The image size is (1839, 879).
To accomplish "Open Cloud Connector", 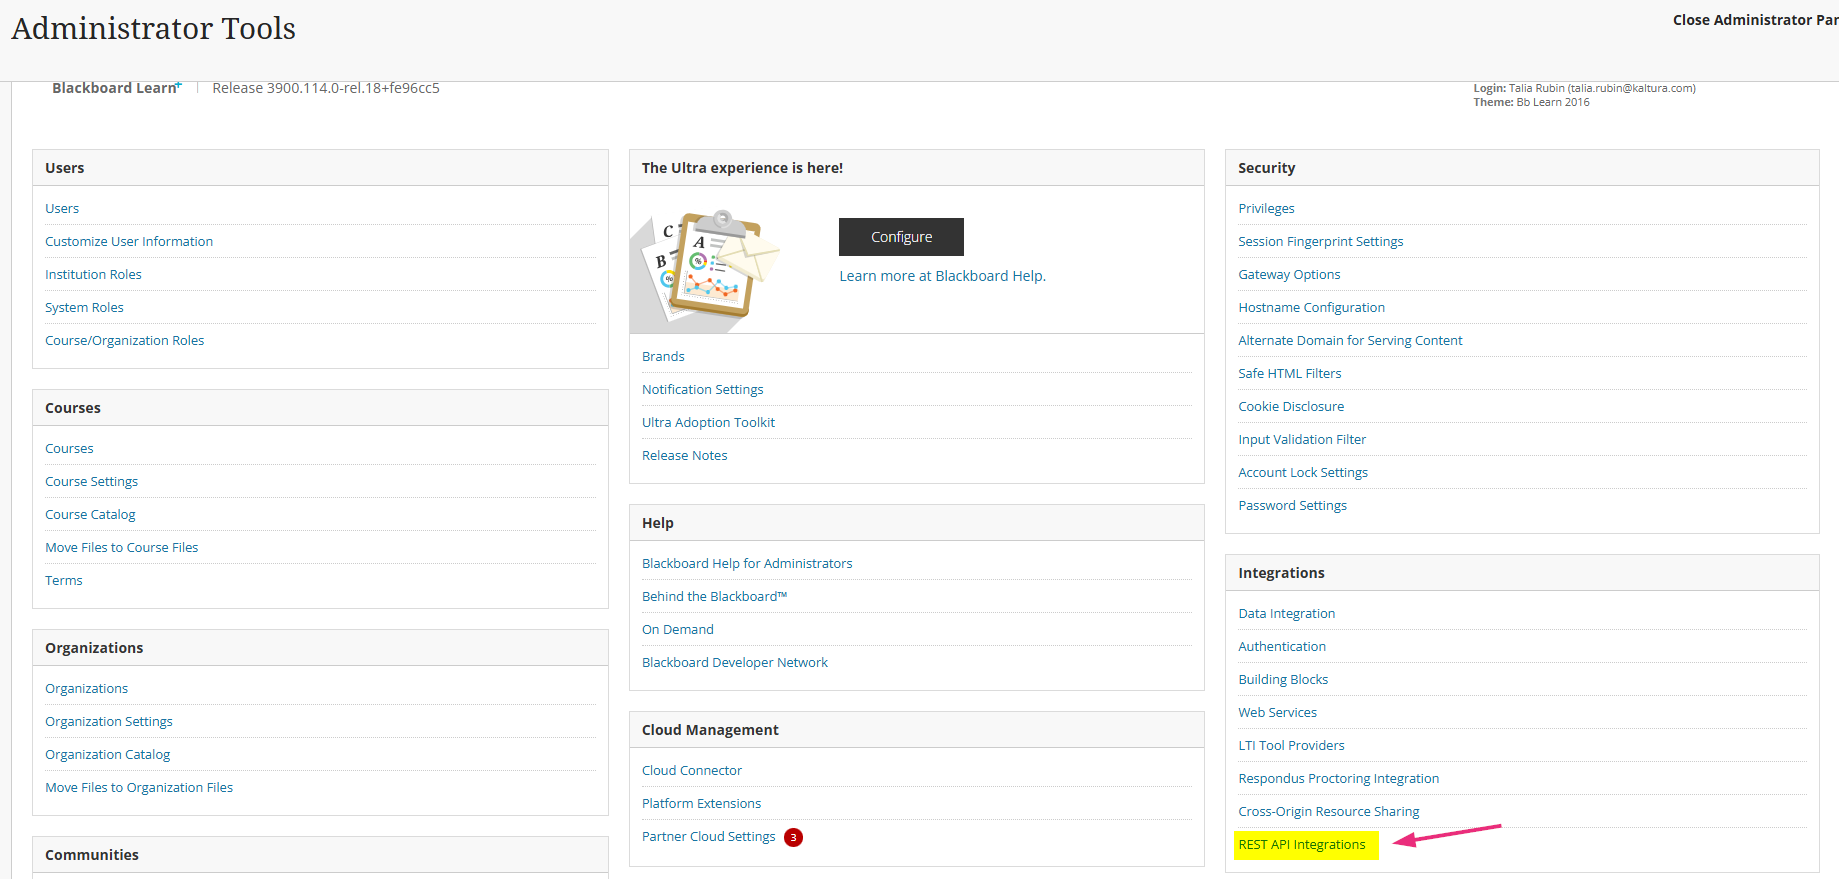I will [692, 770].
